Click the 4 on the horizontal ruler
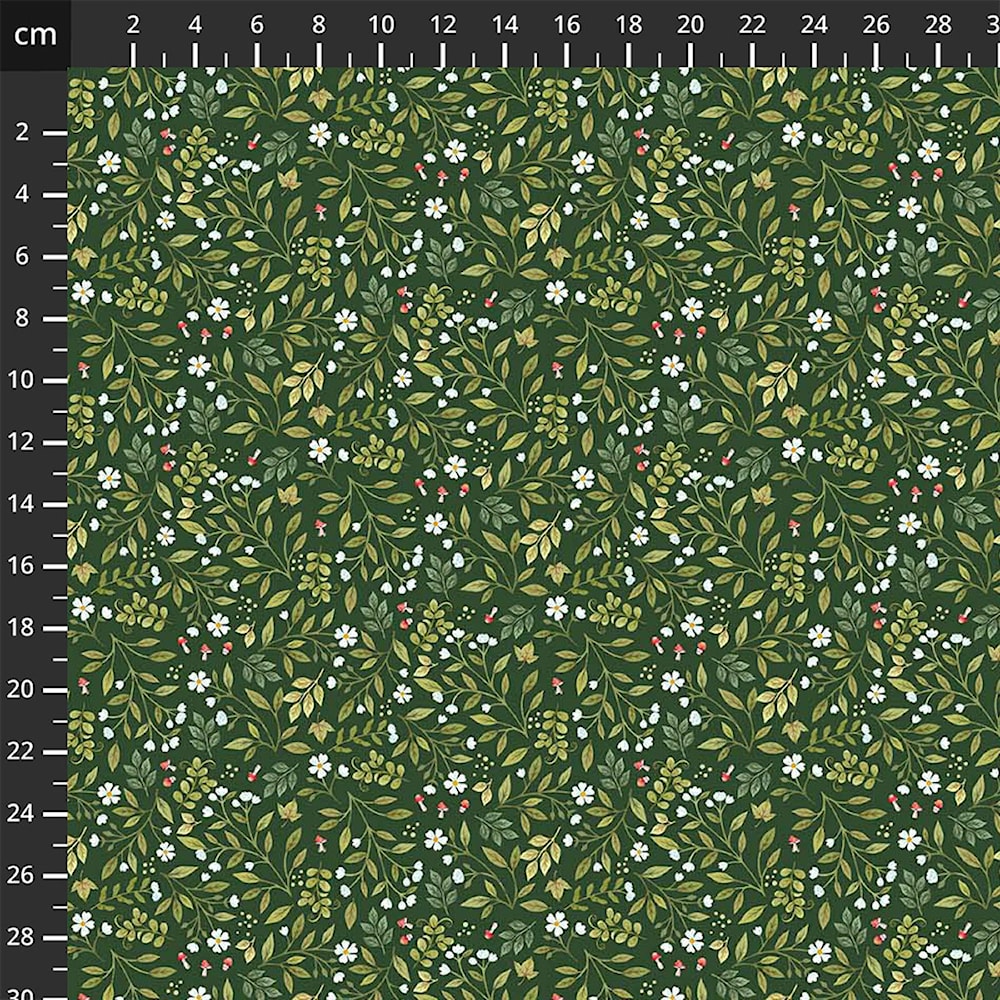 click(195, 26)
